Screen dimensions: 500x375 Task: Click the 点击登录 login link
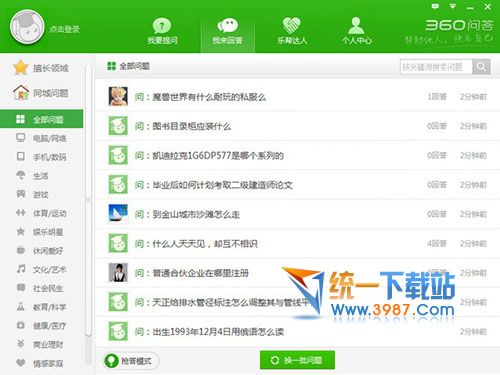pos(64,29)
